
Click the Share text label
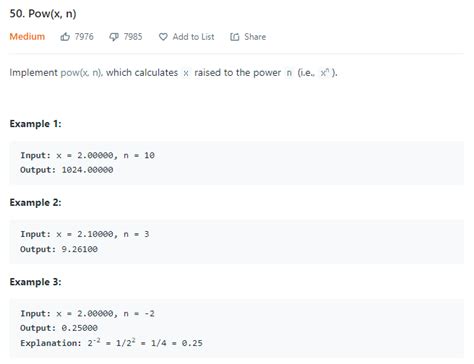tap(255, 36)
